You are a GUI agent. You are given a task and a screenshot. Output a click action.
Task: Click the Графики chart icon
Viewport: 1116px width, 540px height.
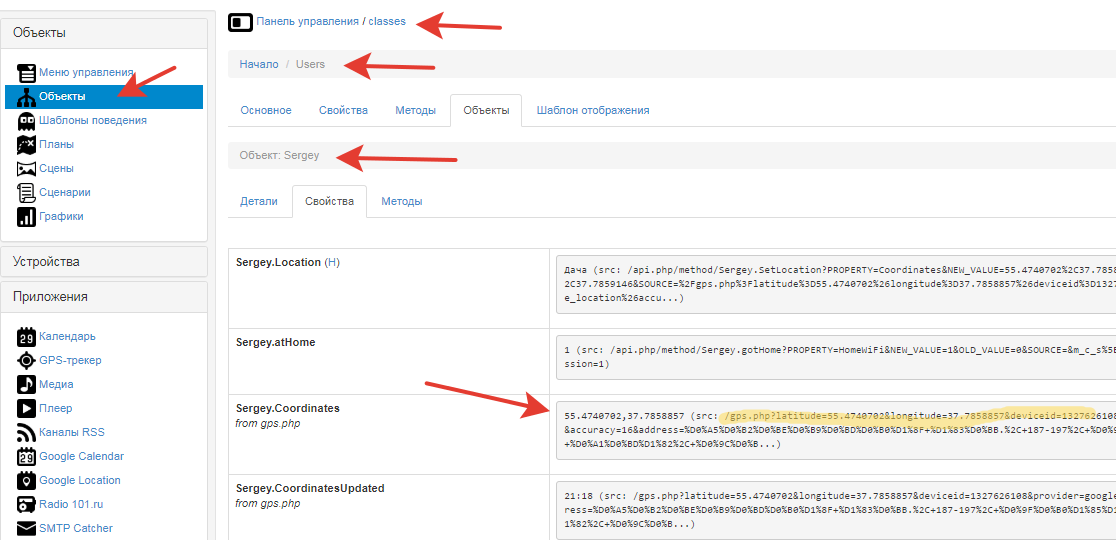[26, 217]
